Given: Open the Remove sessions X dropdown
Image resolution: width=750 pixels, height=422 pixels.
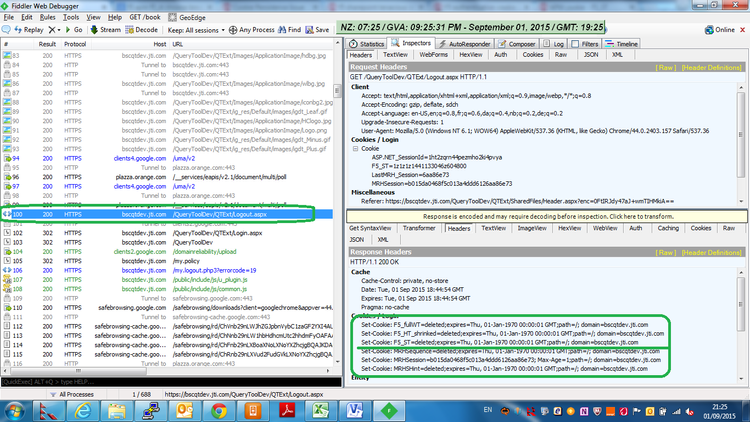Looking at the screenshot, I should [x=57, y=30].
